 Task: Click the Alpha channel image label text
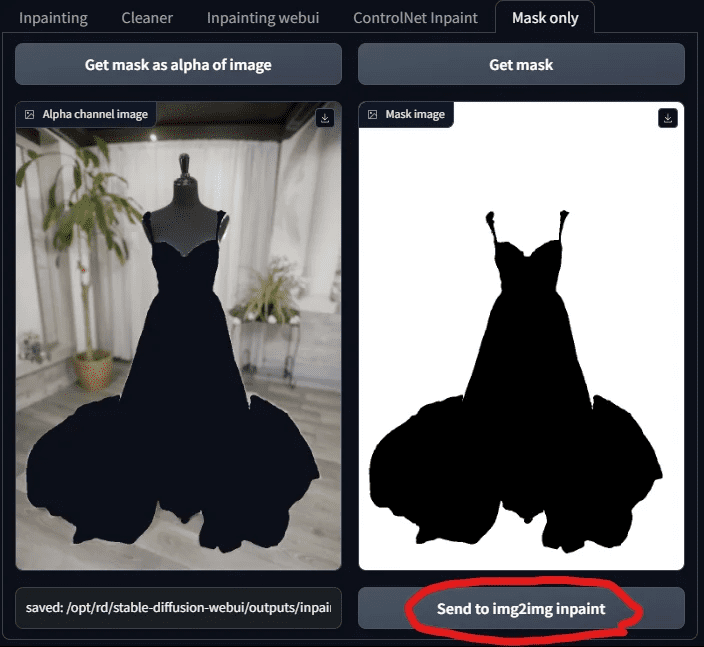95,115
